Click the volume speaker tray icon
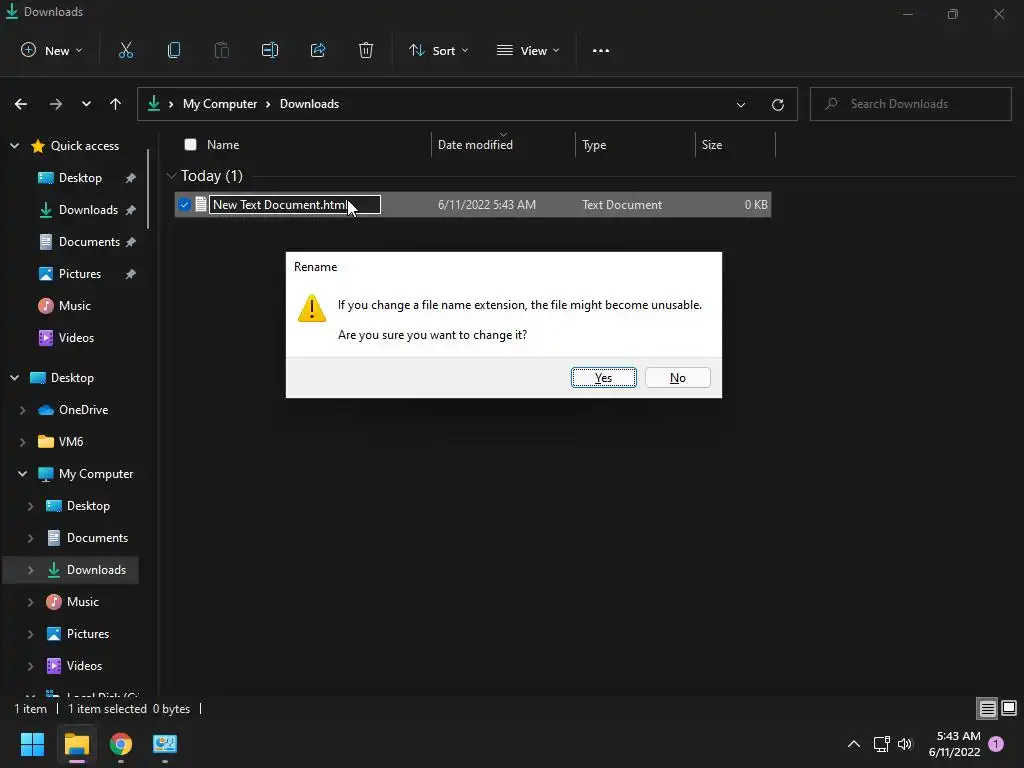 point(905,744)
